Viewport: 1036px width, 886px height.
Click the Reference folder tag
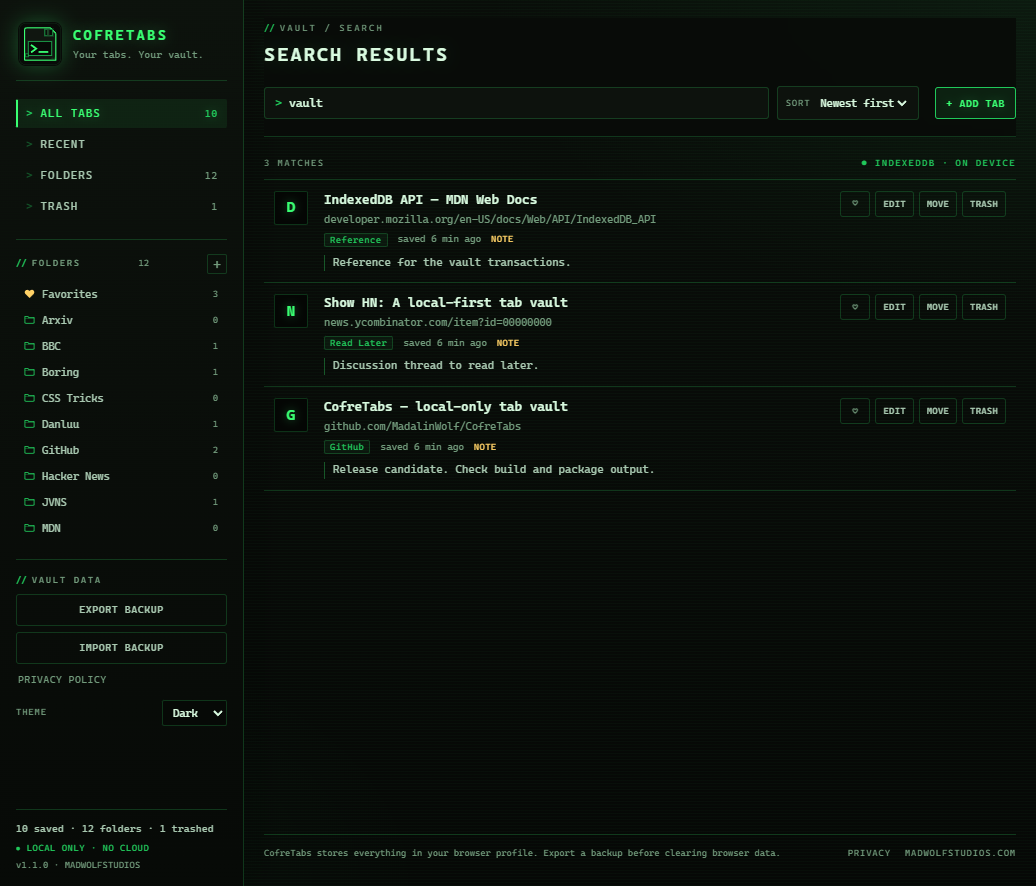tap(355, 240)
